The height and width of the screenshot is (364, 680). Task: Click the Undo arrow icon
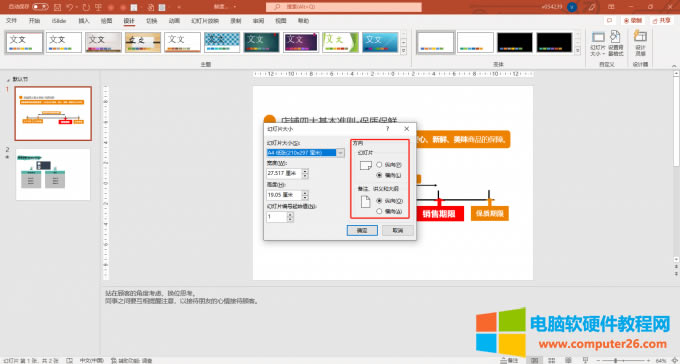pos(70,7)
